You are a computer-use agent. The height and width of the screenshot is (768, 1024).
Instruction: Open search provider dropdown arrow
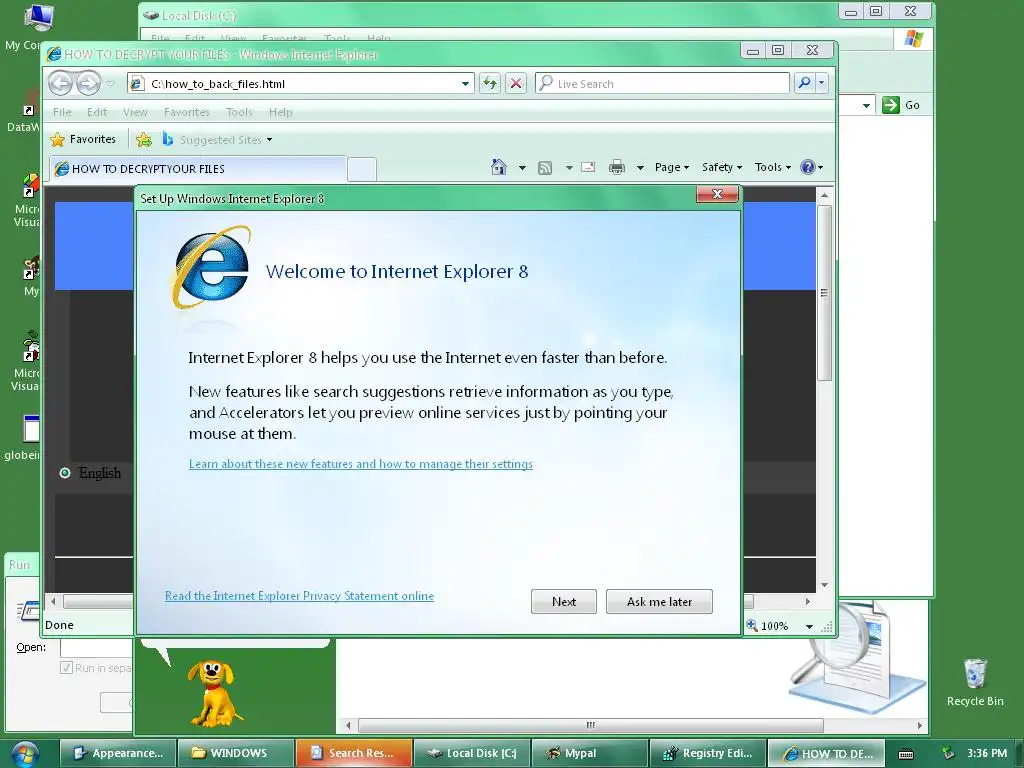pyautogui.click(x=822, y=83)
